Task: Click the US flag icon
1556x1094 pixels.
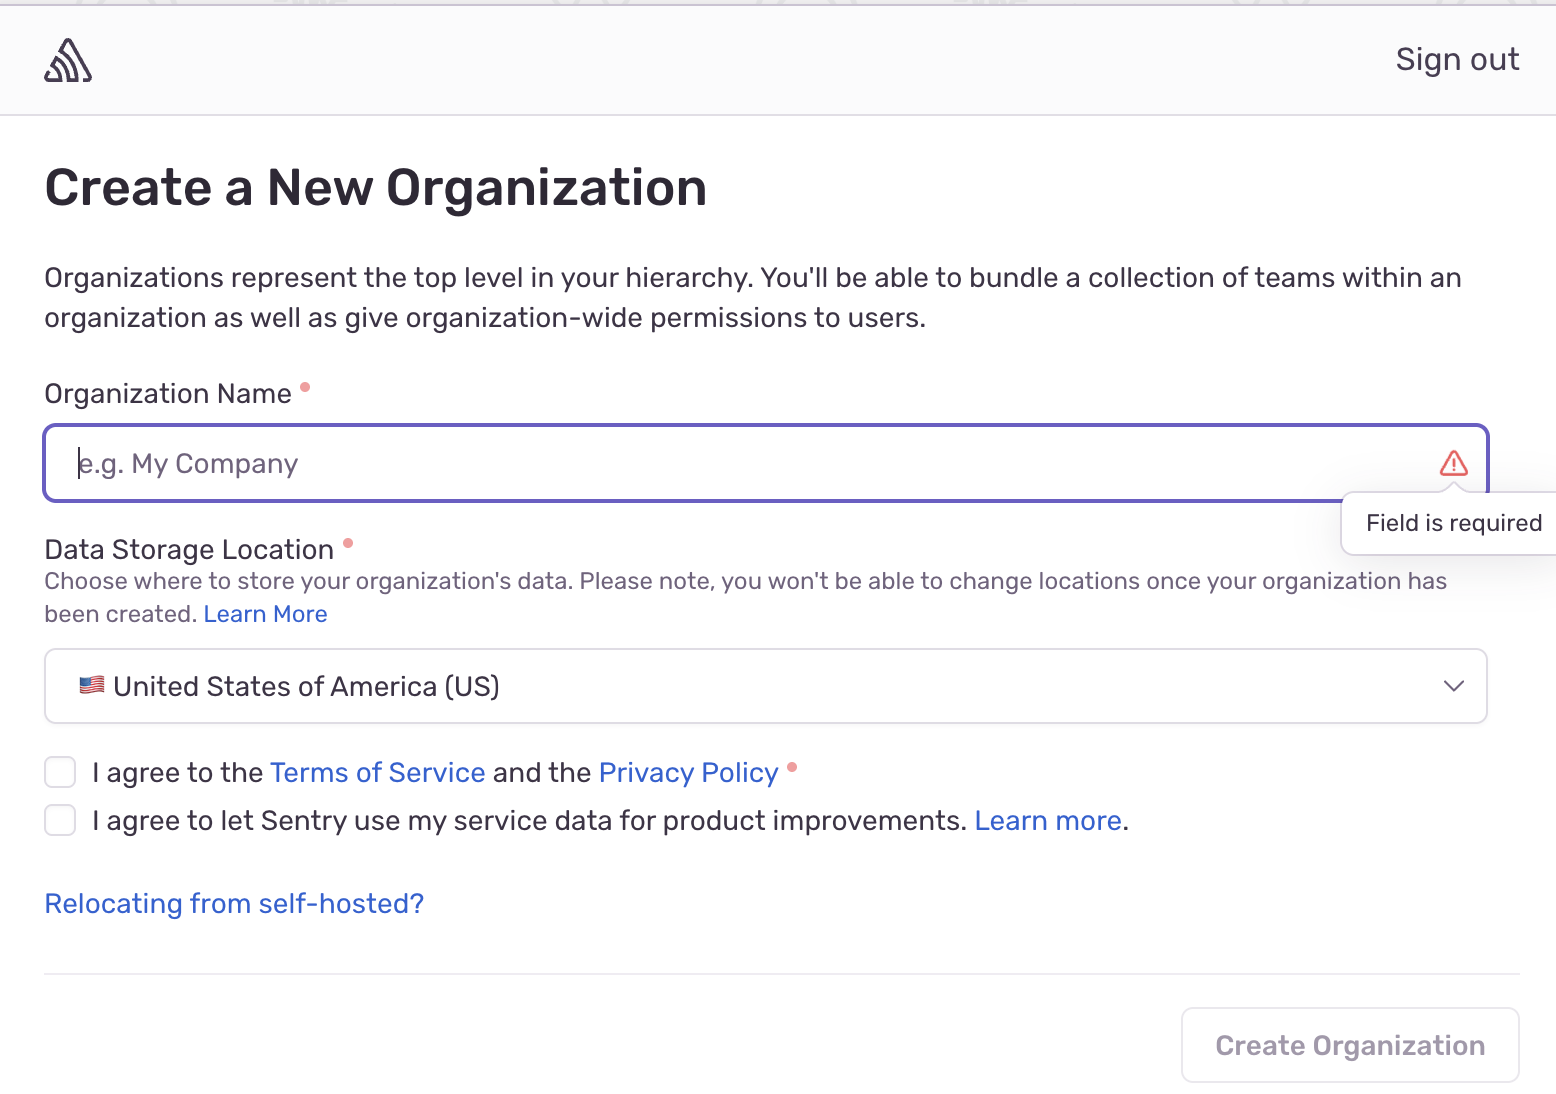Action: 92,686
